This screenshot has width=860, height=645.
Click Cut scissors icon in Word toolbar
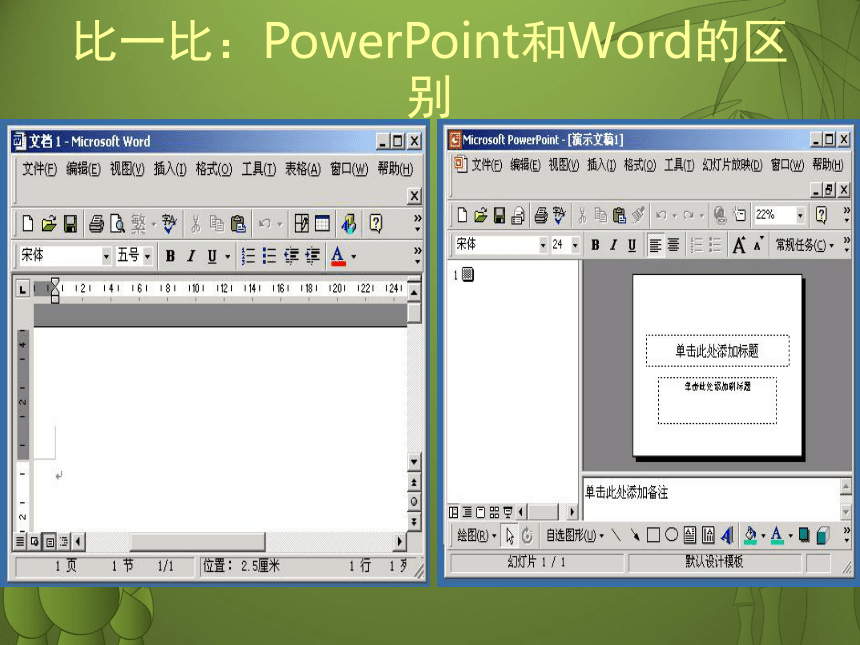(195, 224)
